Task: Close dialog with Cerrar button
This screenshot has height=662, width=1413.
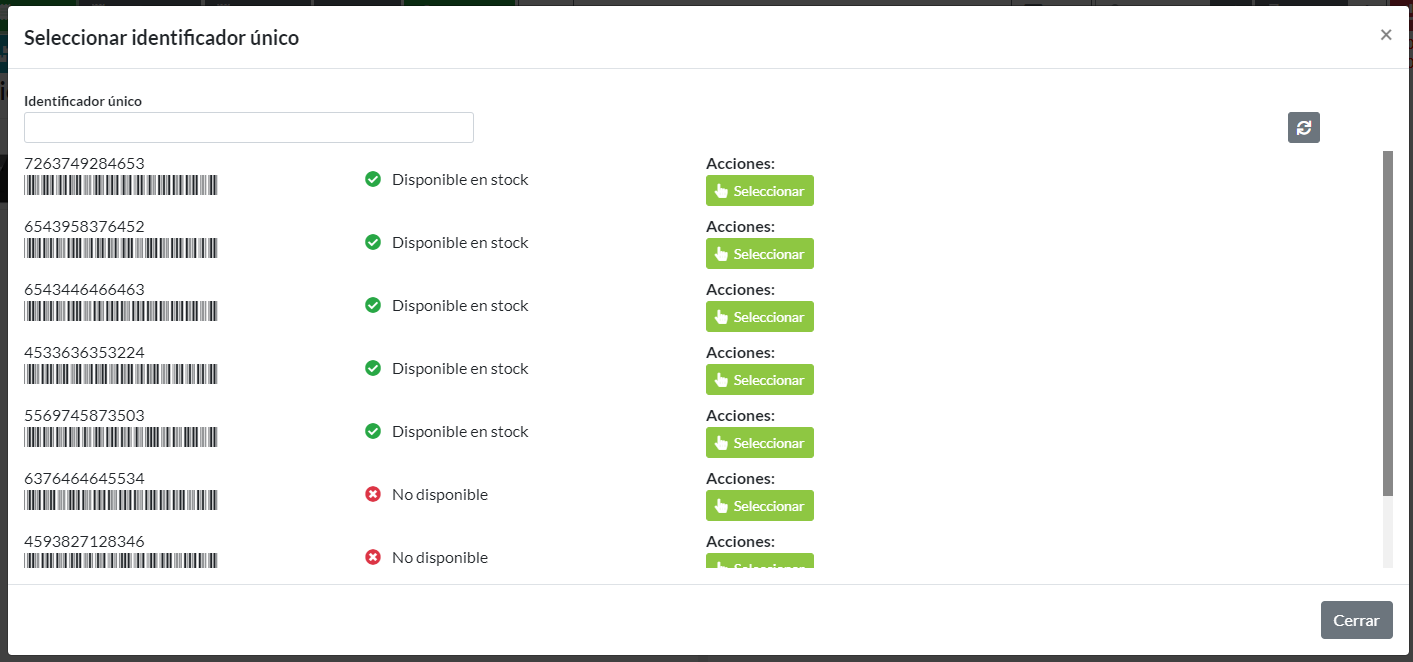Action: coord(1356,620)
